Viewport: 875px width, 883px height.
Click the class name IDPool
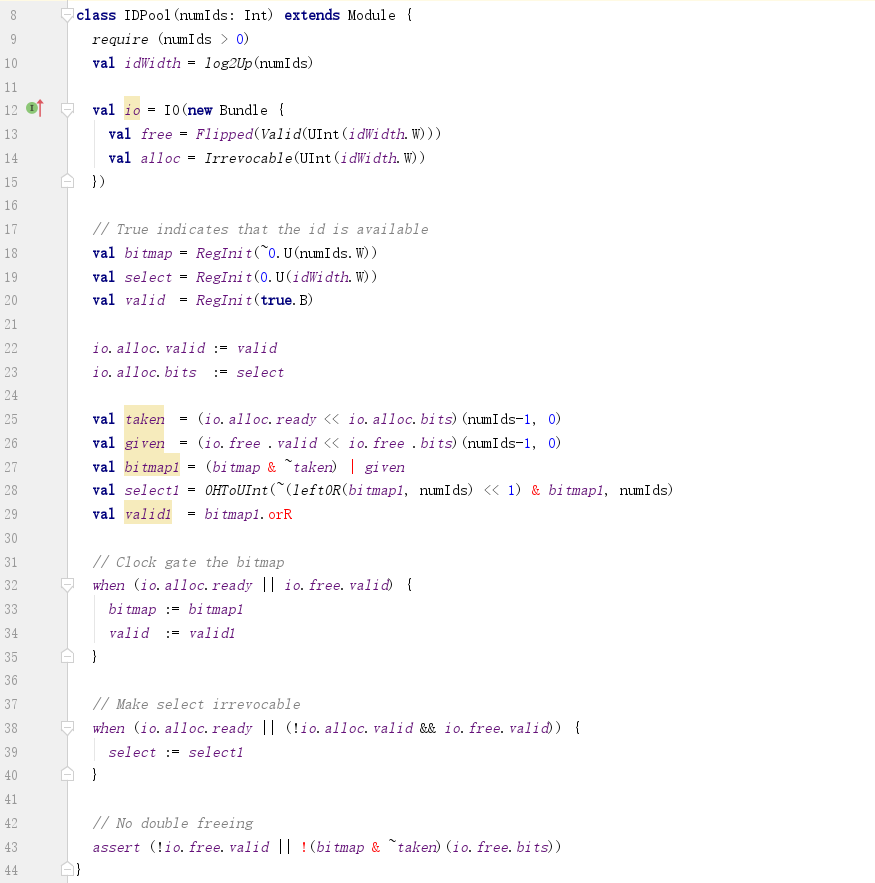(147, 15)
